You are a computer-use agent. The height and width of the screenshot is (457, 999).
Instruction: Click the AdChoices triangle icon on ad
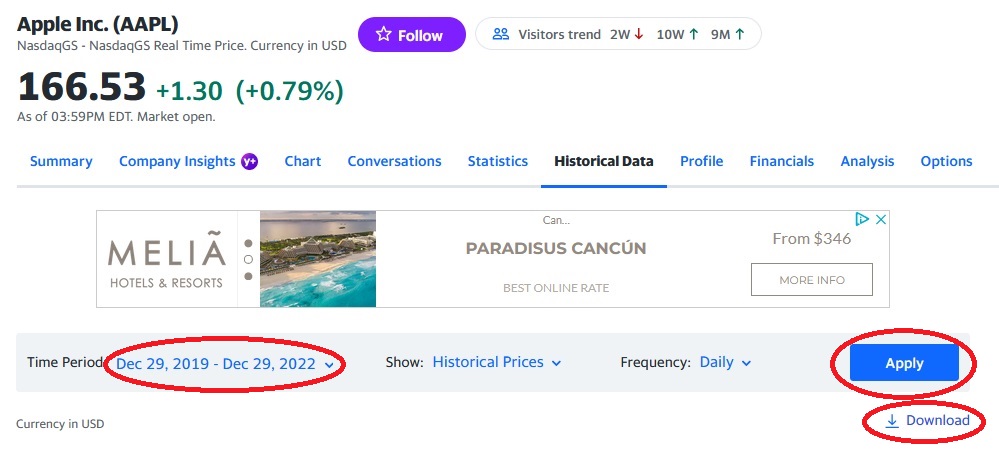click(x=861, y=219)
